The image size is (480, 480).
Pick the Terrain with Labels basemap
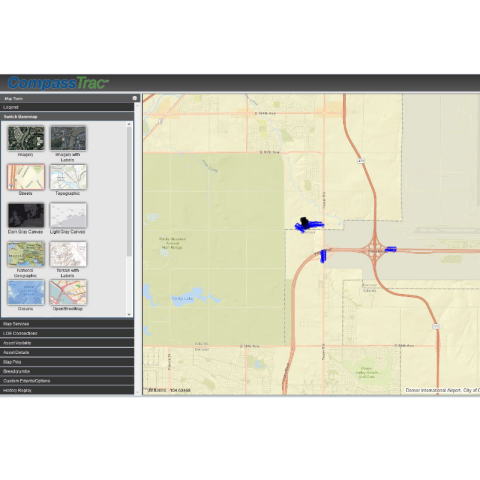click(68, 254)
